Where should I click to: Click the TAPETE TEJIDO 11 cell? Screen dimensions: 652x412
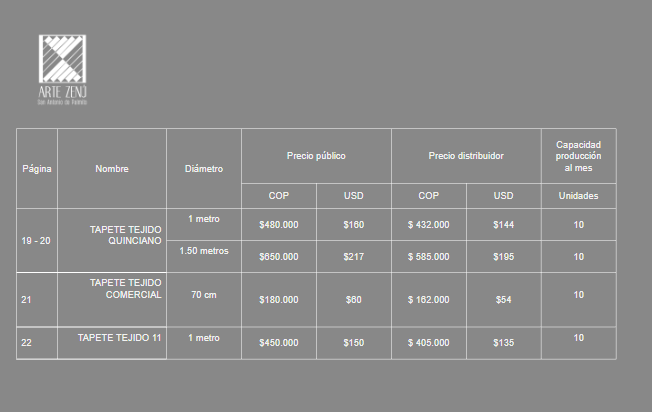point(112,343)
